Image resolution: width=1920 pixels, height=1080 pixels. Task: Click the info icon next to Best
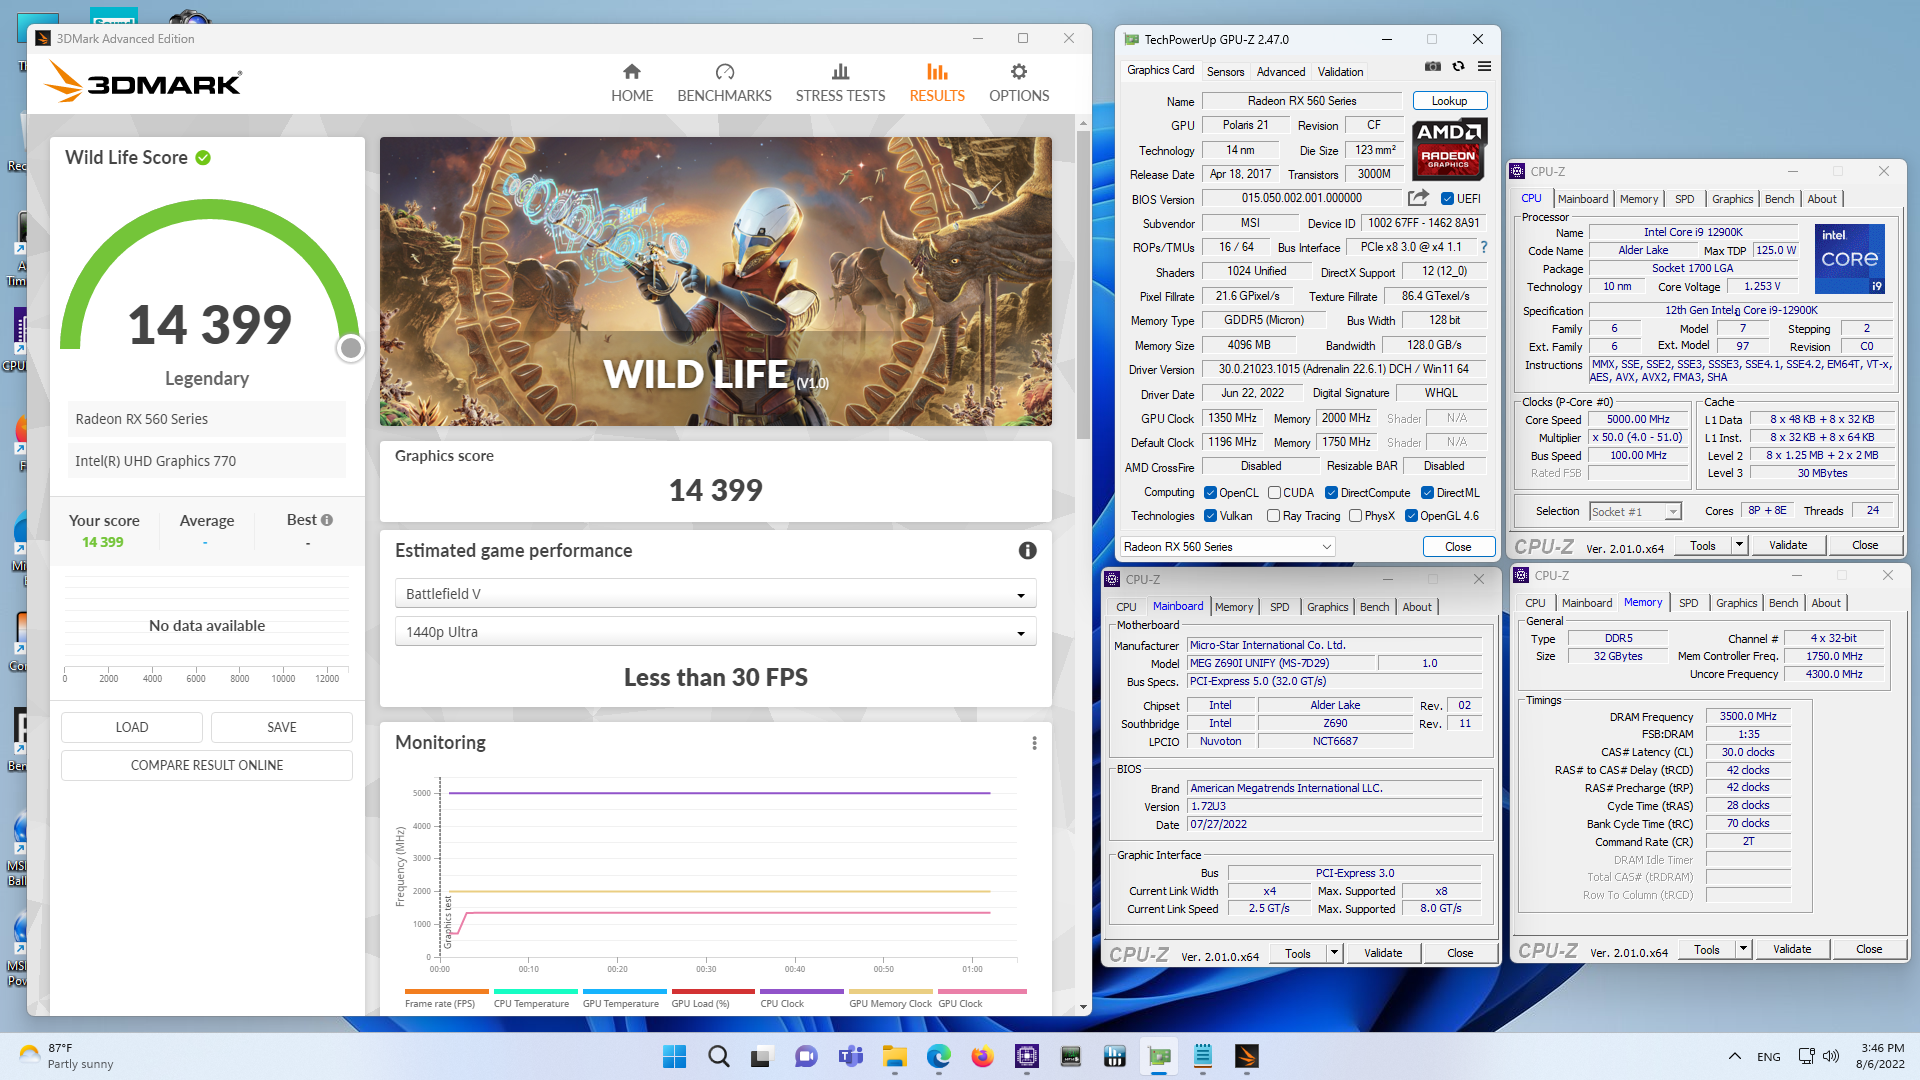tap(327, 520)
